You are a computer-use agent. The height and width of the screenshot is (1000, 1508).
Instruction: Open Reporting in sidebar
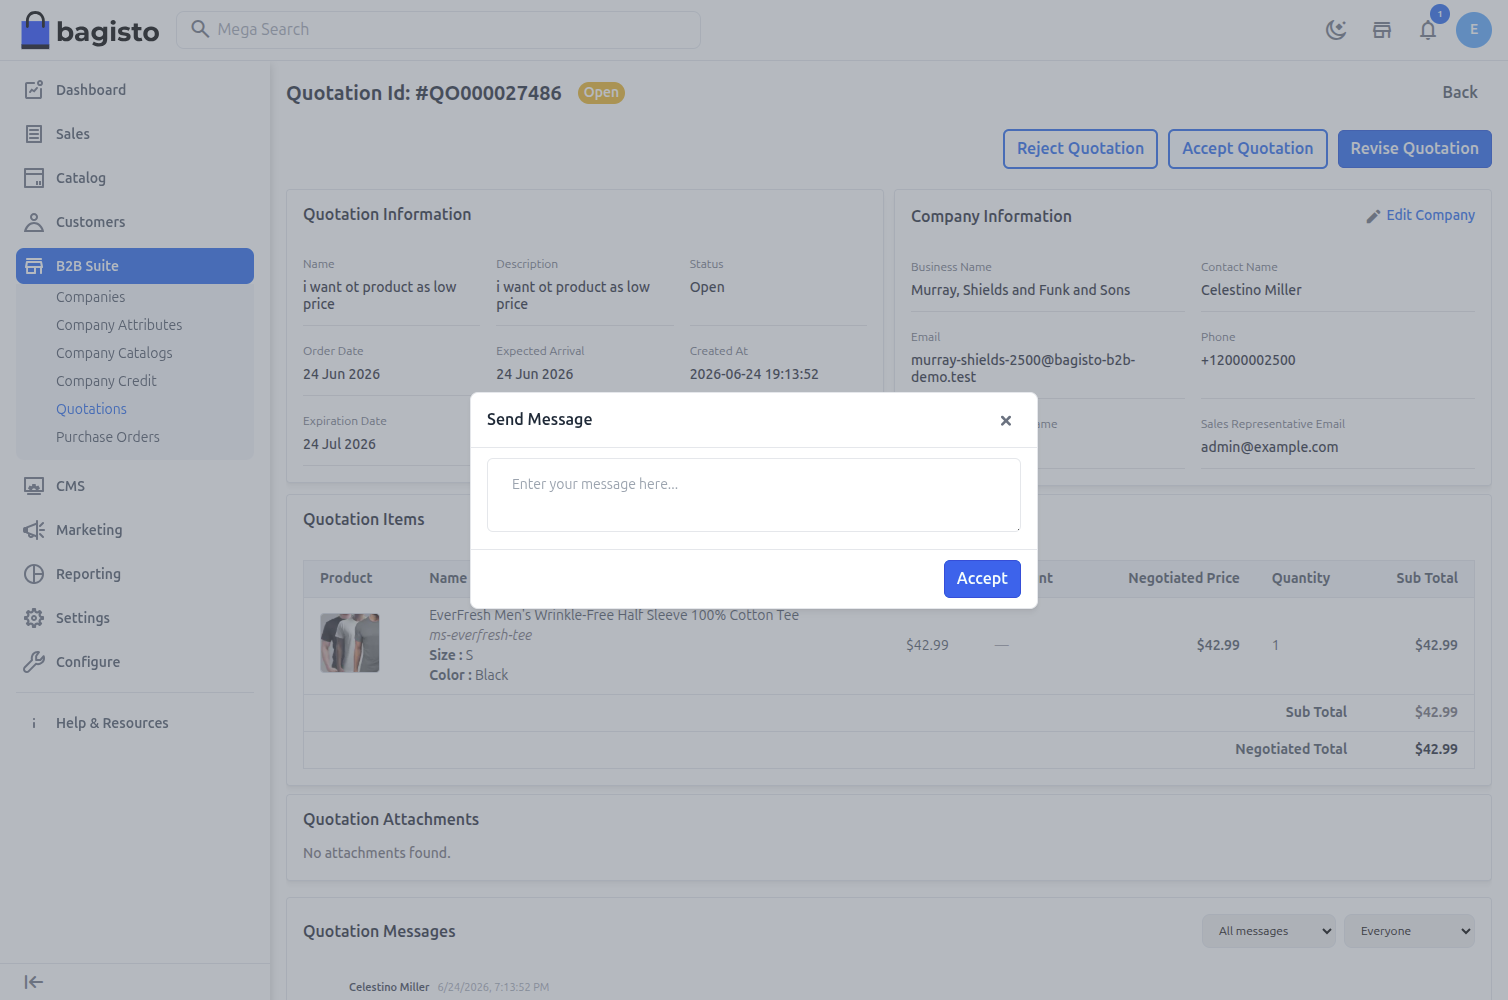(135, 574)
